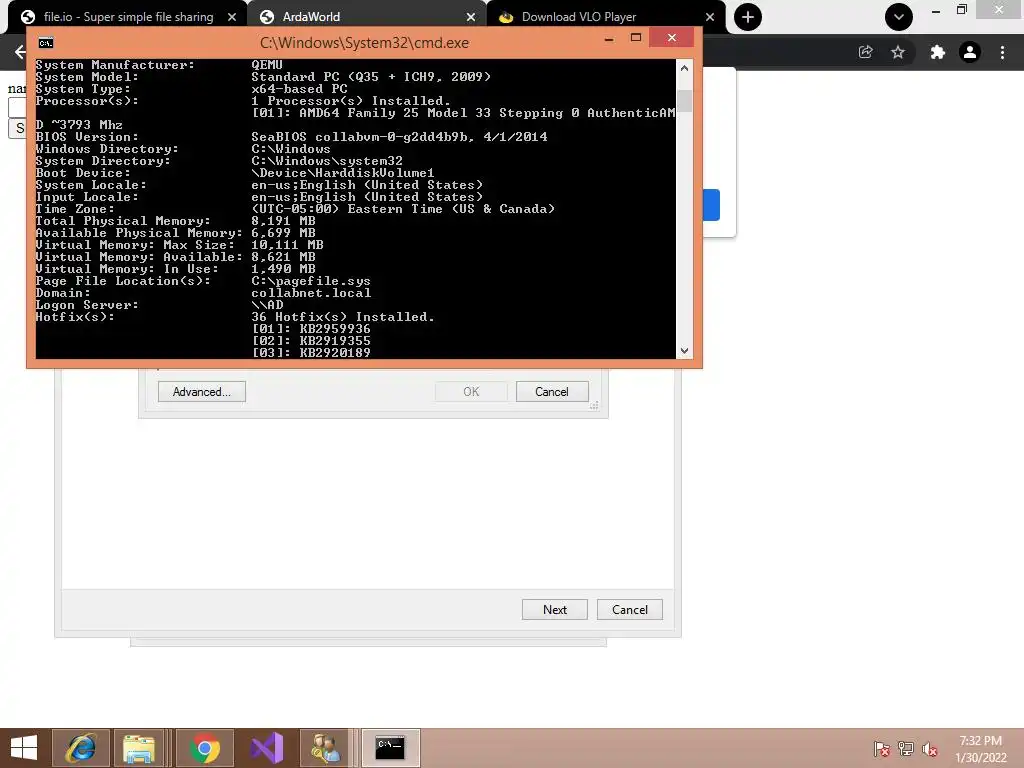Switch to the Download VLO Player tab
Viewport: 1024px width, 768px height.
(x=606, y=17)
